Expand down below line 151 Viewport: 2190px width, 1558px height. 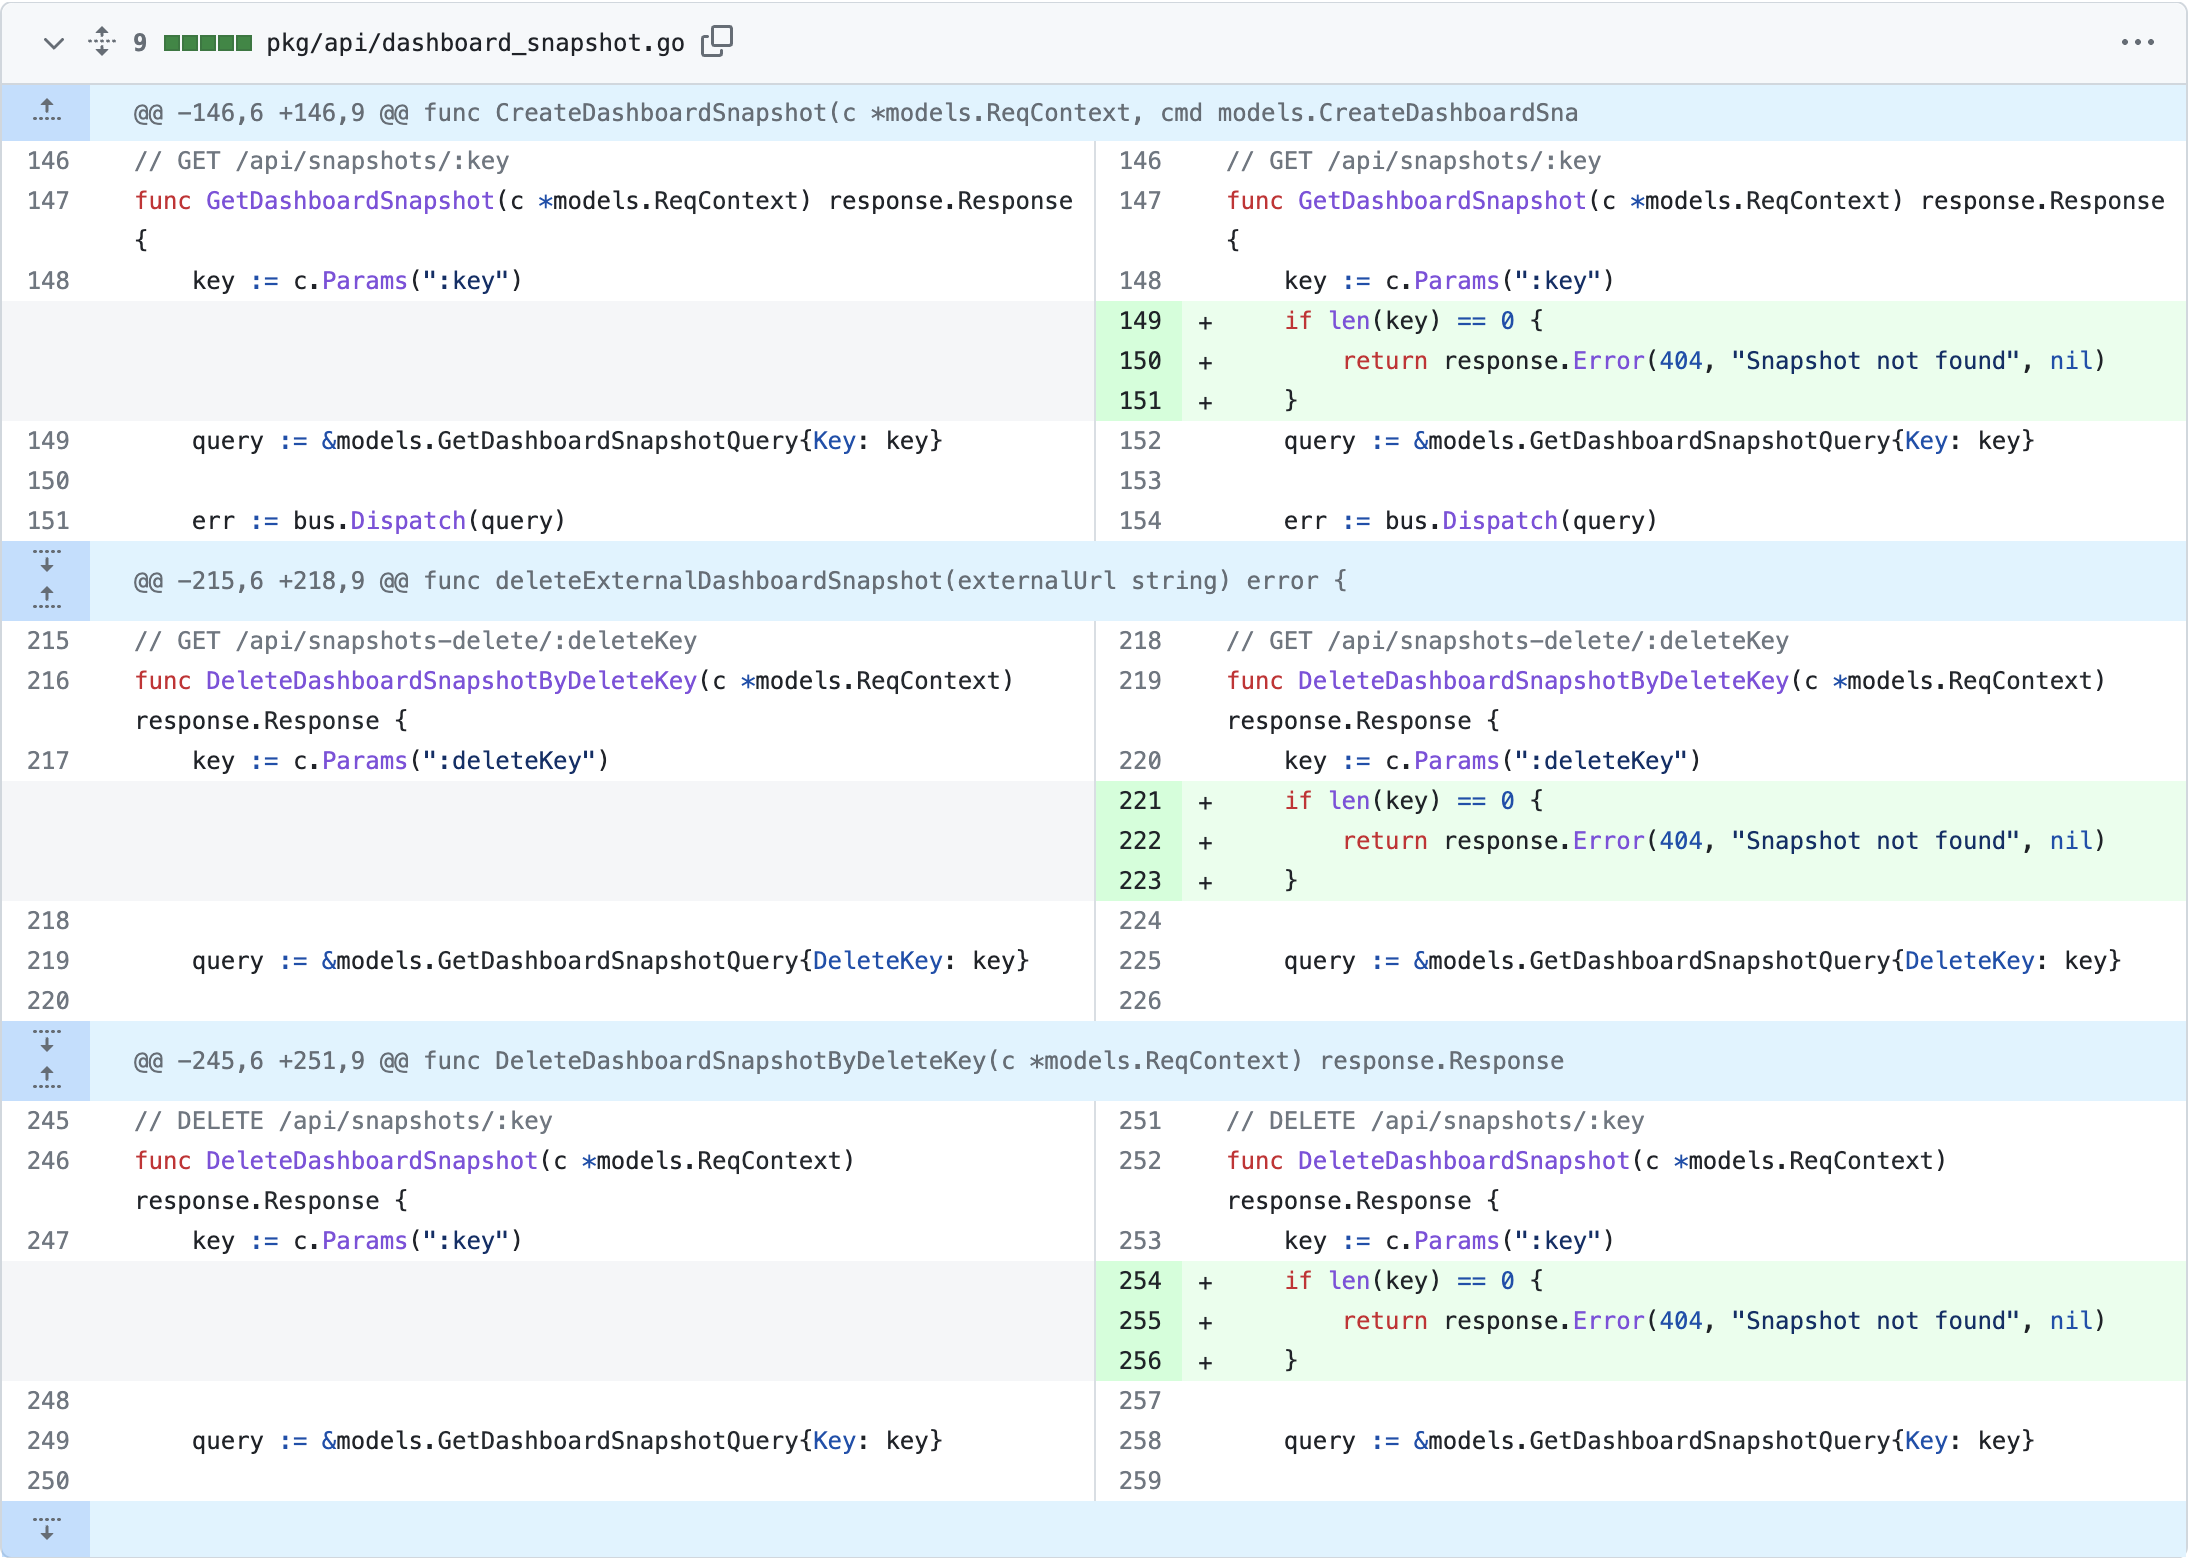(46, 561)
